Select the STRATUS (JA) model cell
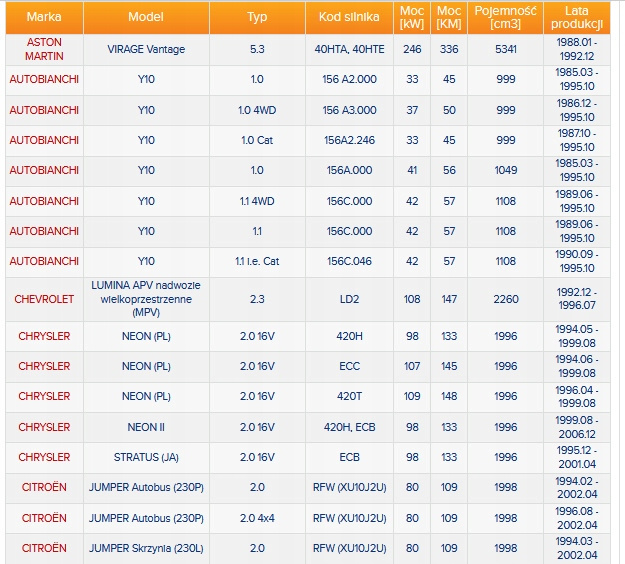Image resolution: width=625 pixels, height=564 pixels. coord(146,457)
